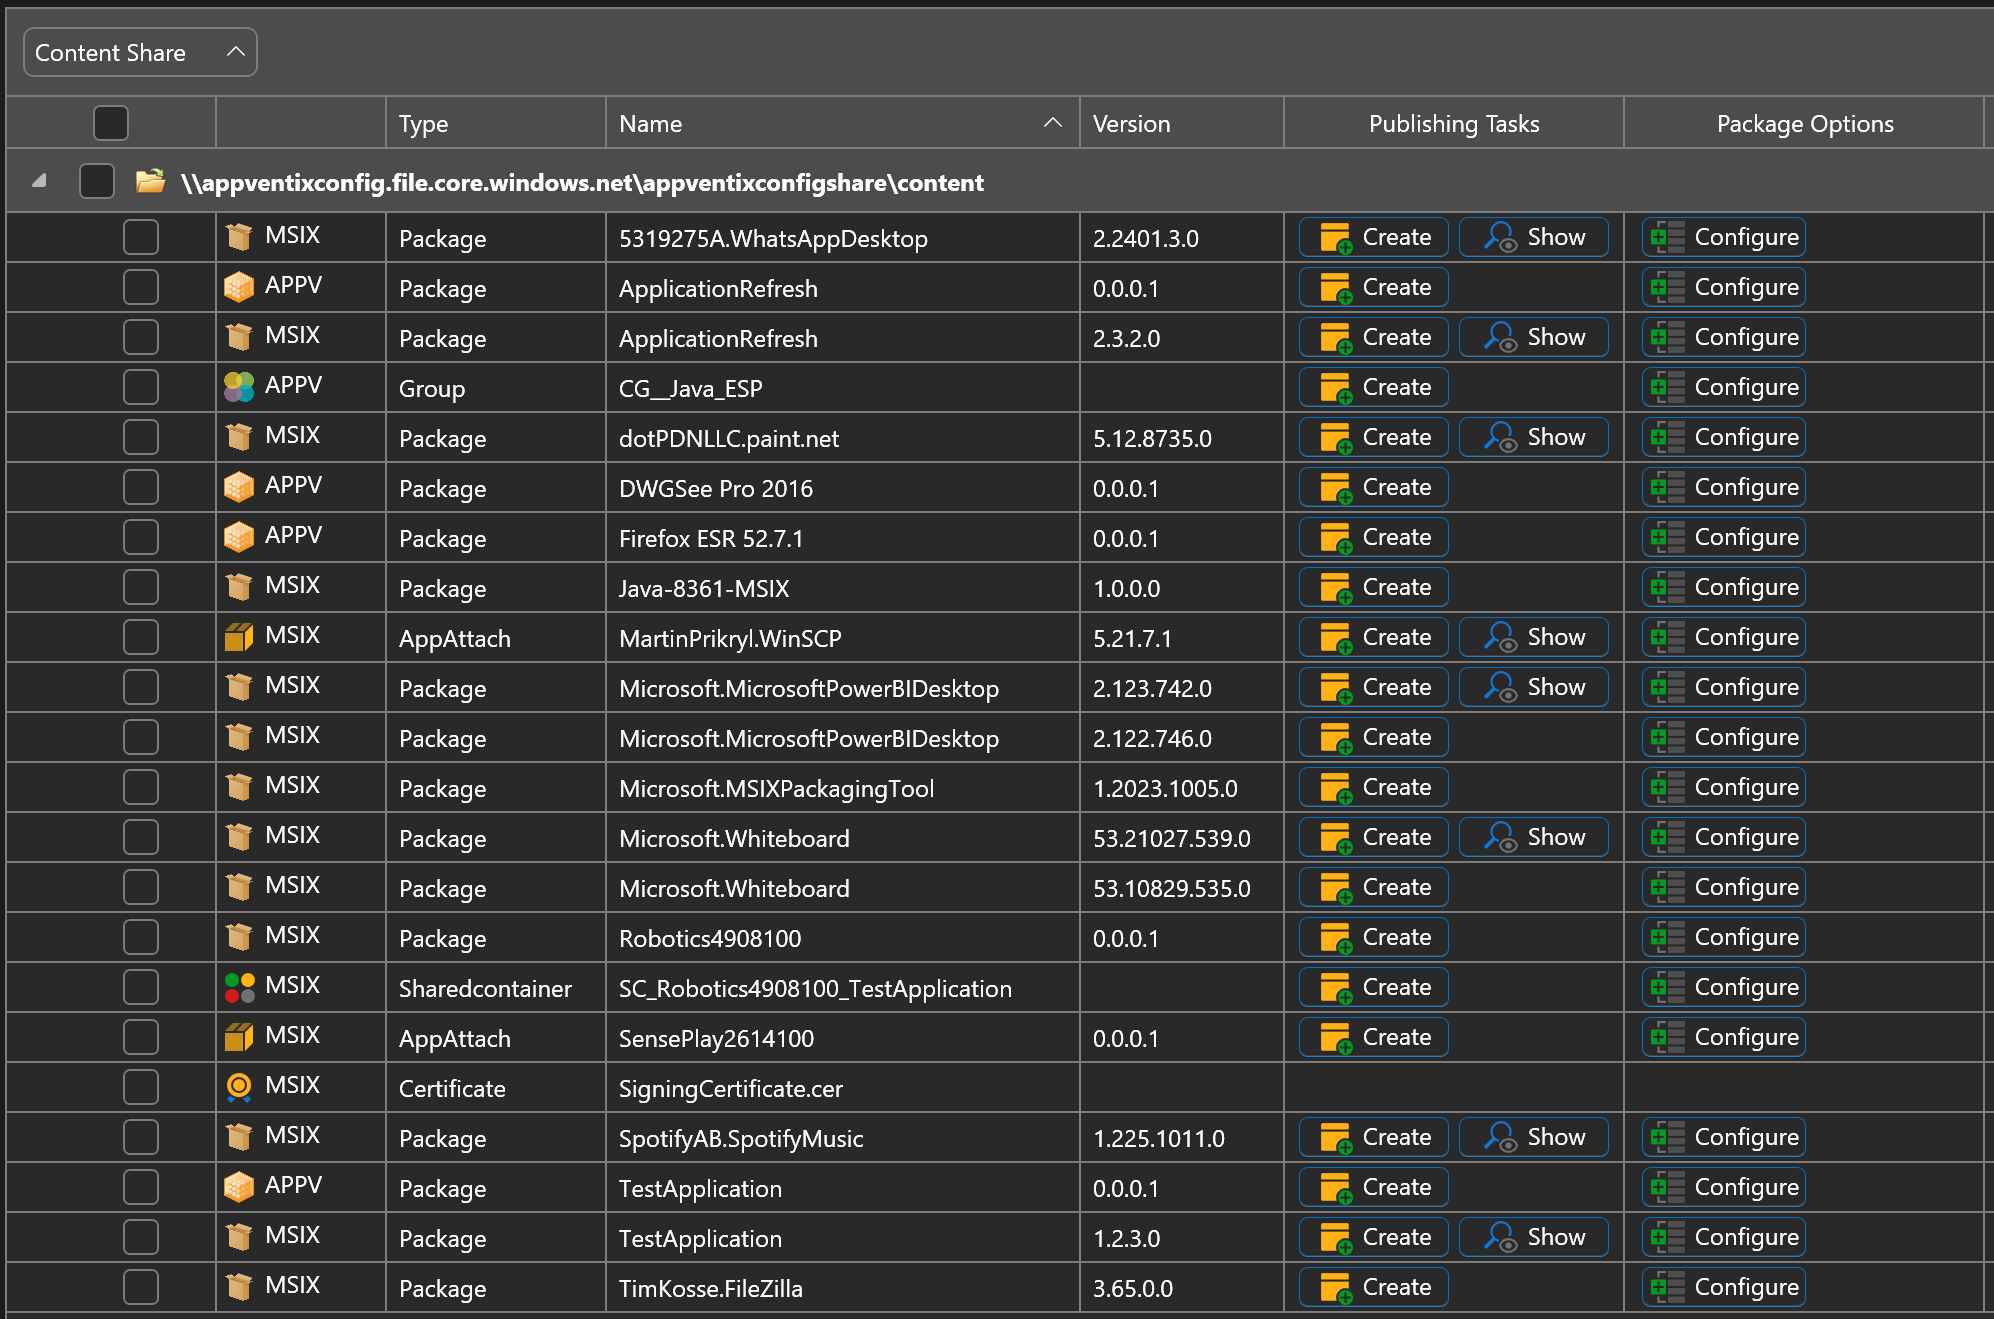This screenshot has width=1994, height=1319.
Task: Click APPV package icon for DWGSee Pro 2016
Action: 239,487
